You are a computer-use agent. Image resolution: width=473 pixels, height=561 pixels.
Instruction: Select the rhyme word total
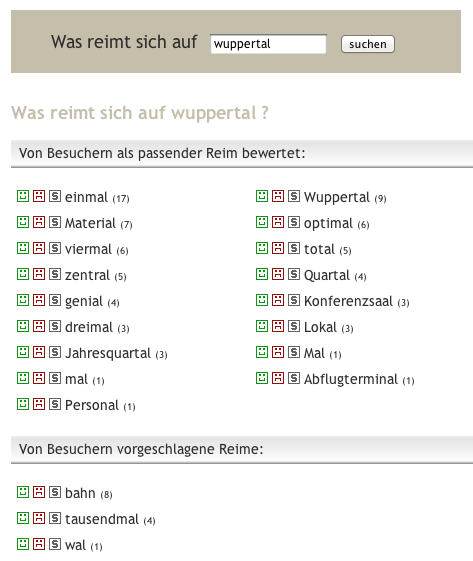tap(319, 249)
